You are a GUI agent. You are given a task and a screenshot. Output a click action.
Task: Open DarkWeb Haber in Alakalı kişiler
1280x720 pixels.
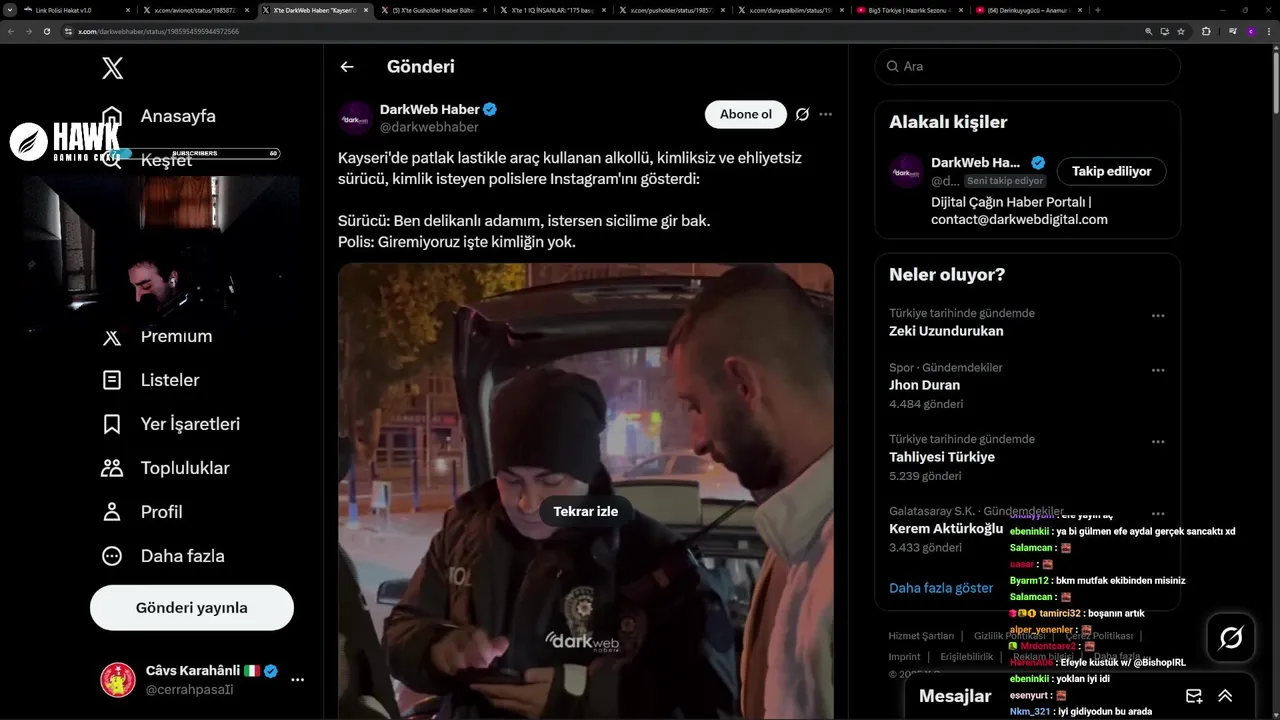[x=975, y=162]
